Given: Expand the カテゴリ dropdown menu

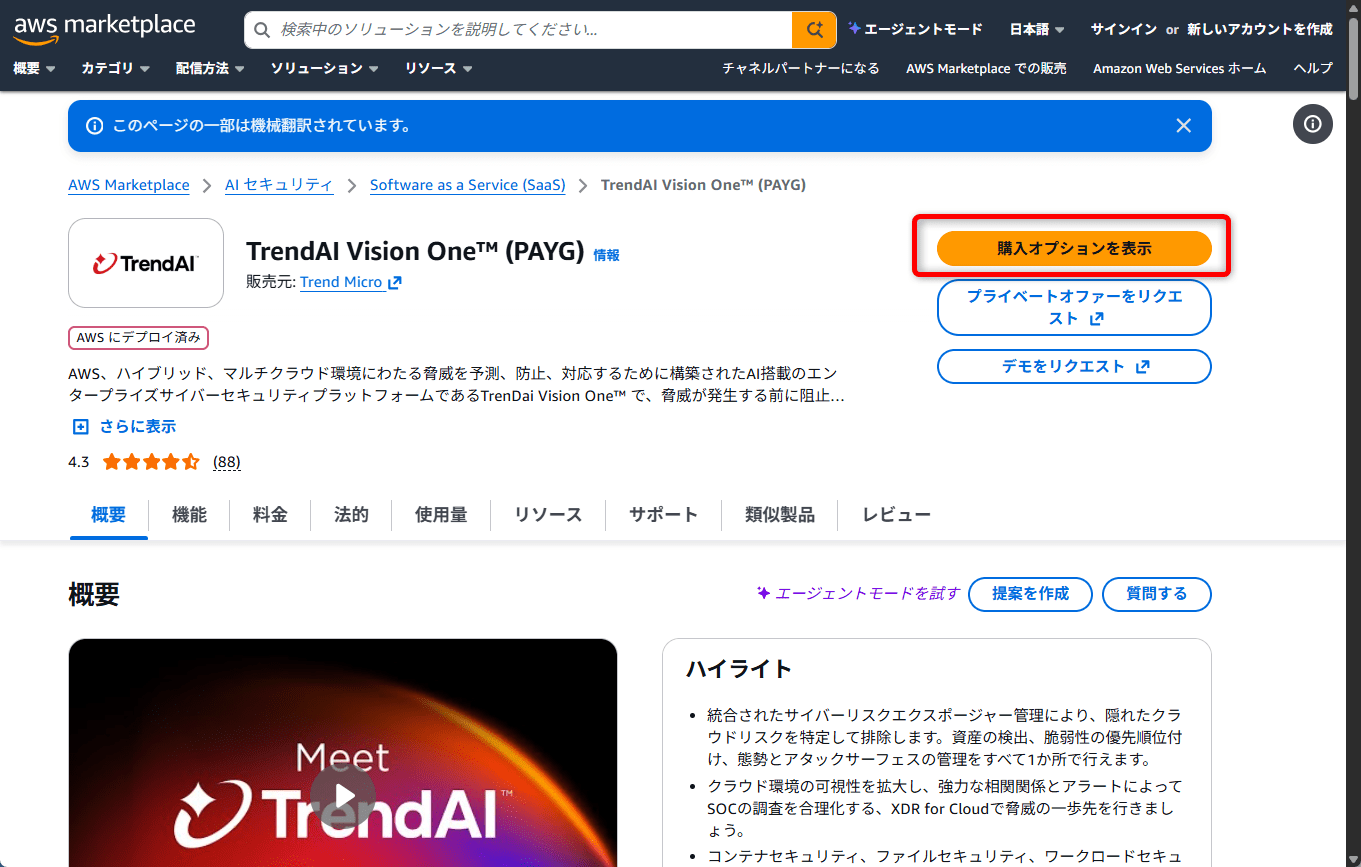Looking at the screenshot, I should pyautogui.click(x=115, y=69).
